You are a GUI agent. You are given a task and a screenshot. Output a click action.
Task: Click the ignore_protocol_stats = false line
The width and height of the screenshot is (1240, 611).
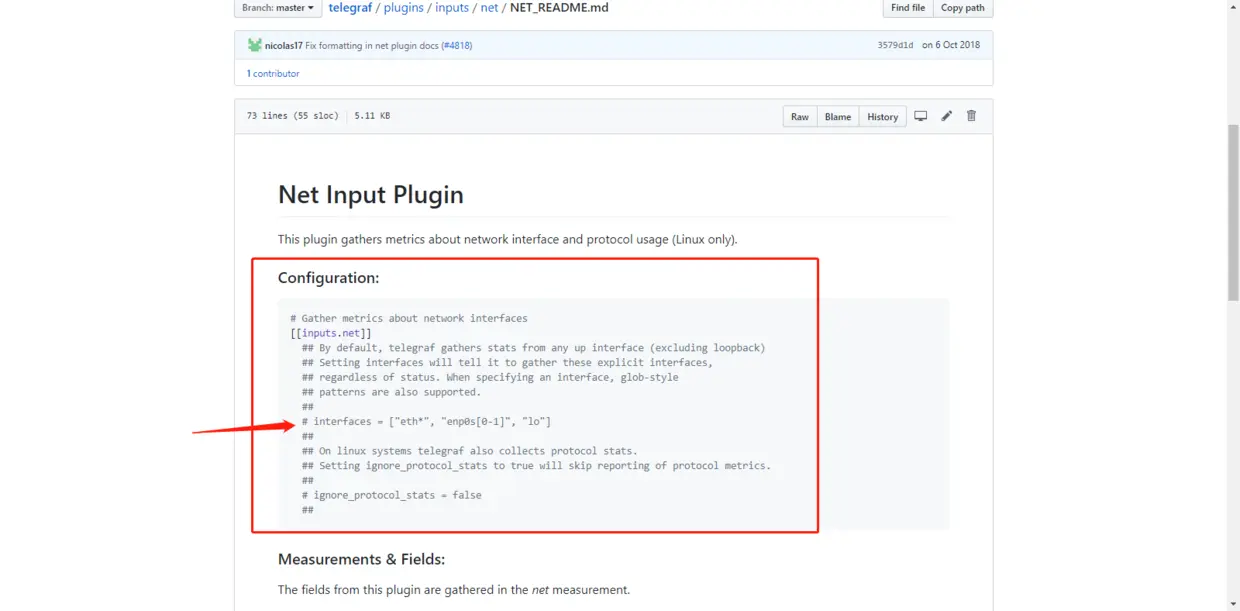(x=391, y=495)
